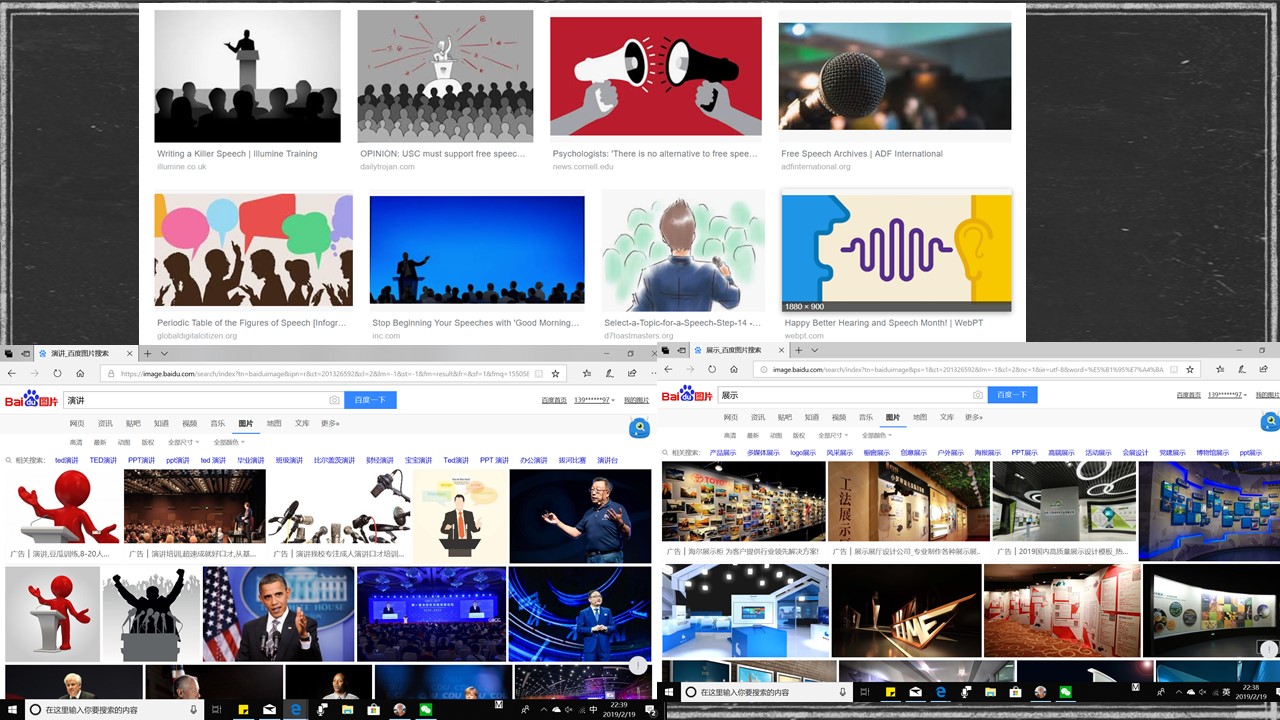
Task: Open 全部颜色 color dropdown in 展示 window
Action: click(x=877, y=435)
